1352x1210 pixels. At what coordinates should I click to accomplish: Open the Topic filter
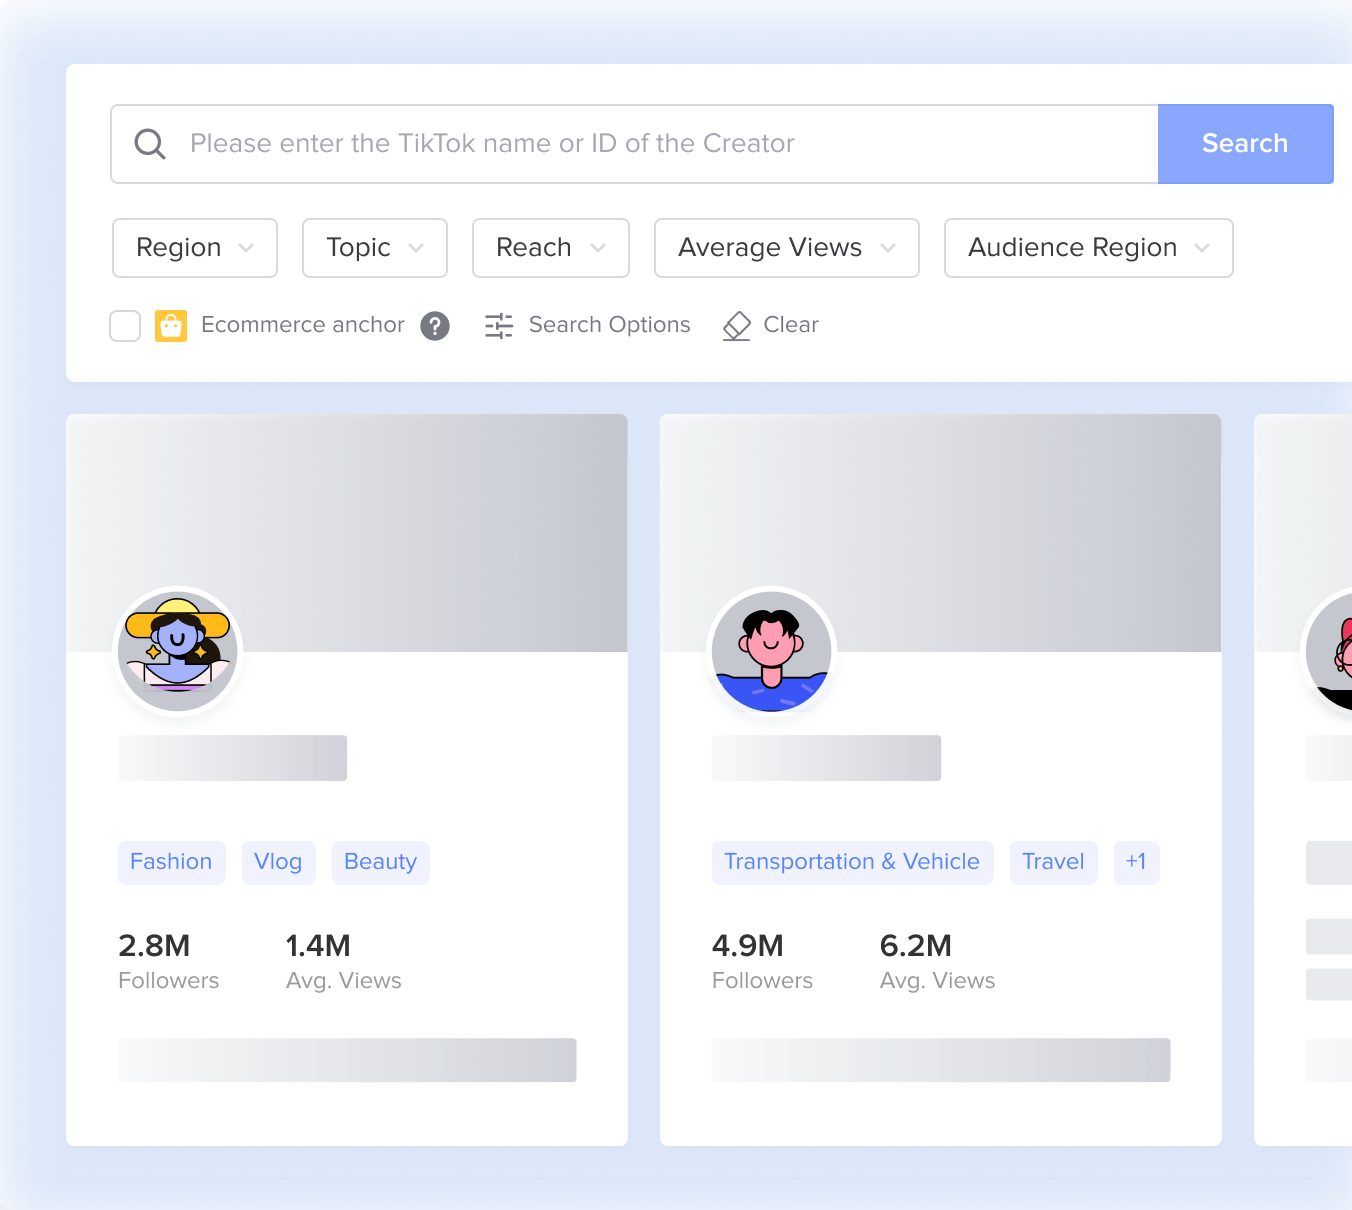point(374,247)
